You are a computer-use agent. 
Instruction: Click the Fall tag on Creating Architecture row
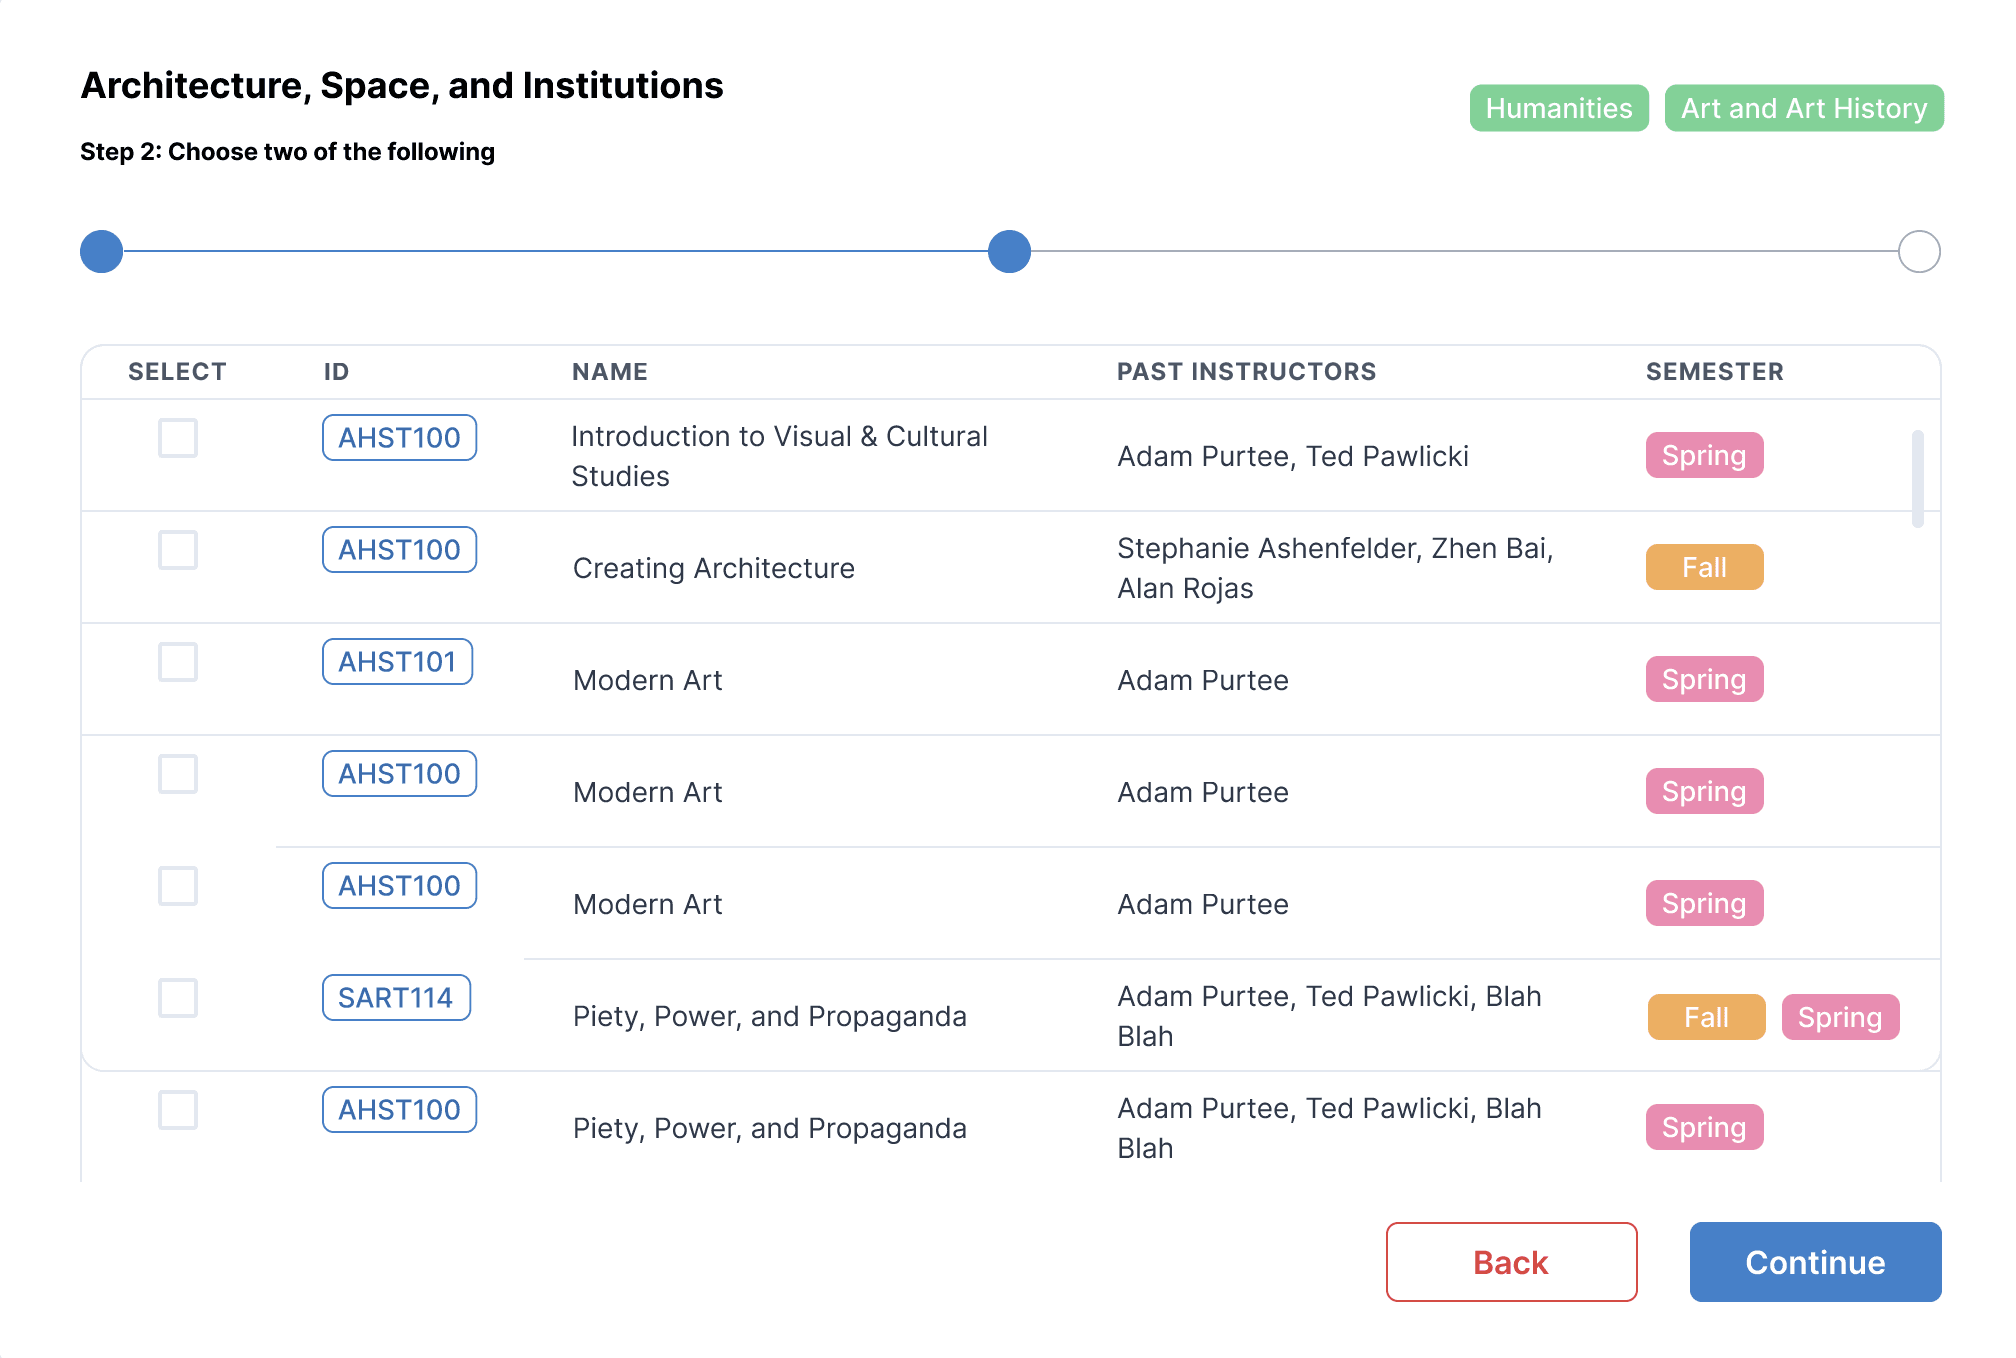click(x=1704, y=568)
